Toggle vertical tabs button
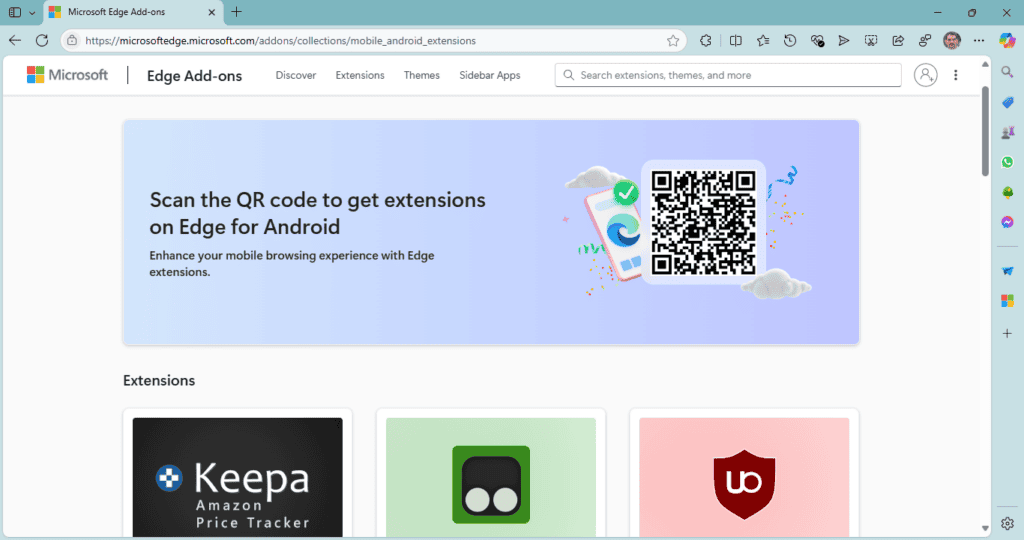1024x540 pixels. coord(14,12)
